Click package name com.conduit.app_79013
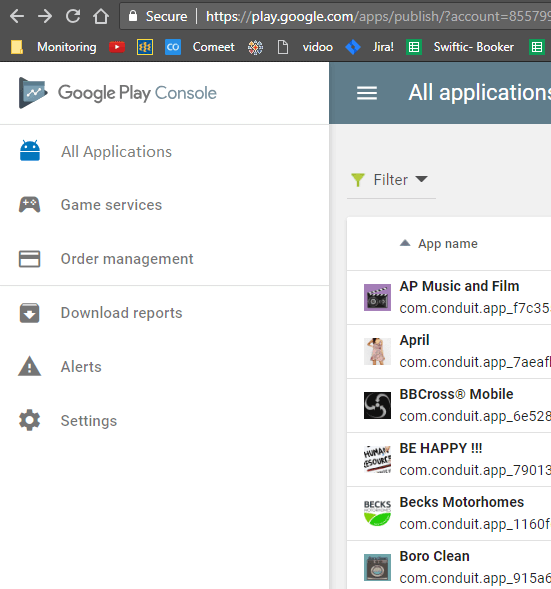Image resolution: width=551 pixels, height=589 pixels. [x=475, y=470]
